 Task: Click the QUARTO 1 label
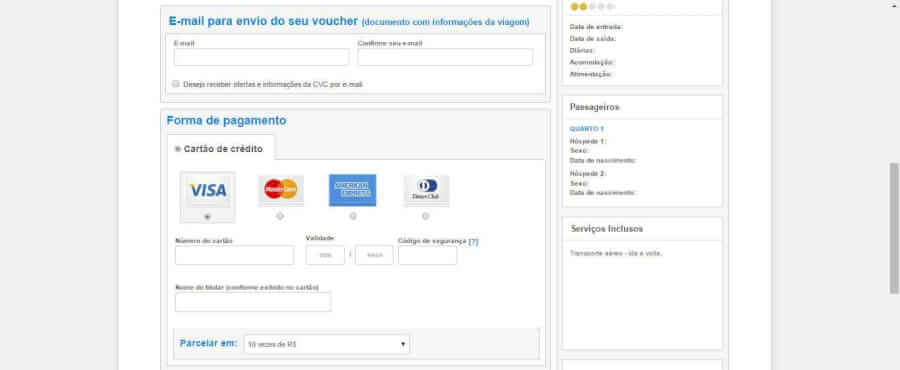tap(587, 129)
